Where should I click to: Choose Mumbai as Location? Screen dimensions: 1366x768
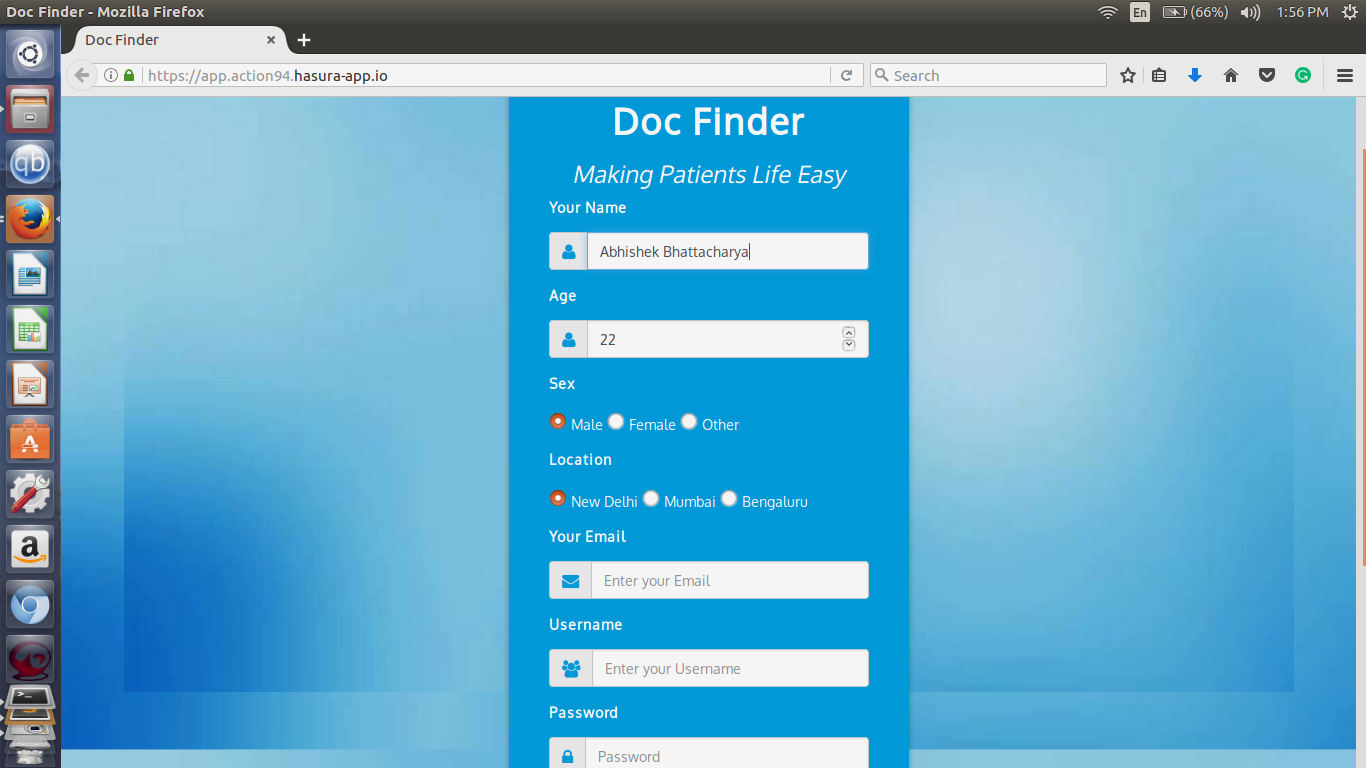click(651, 498)
